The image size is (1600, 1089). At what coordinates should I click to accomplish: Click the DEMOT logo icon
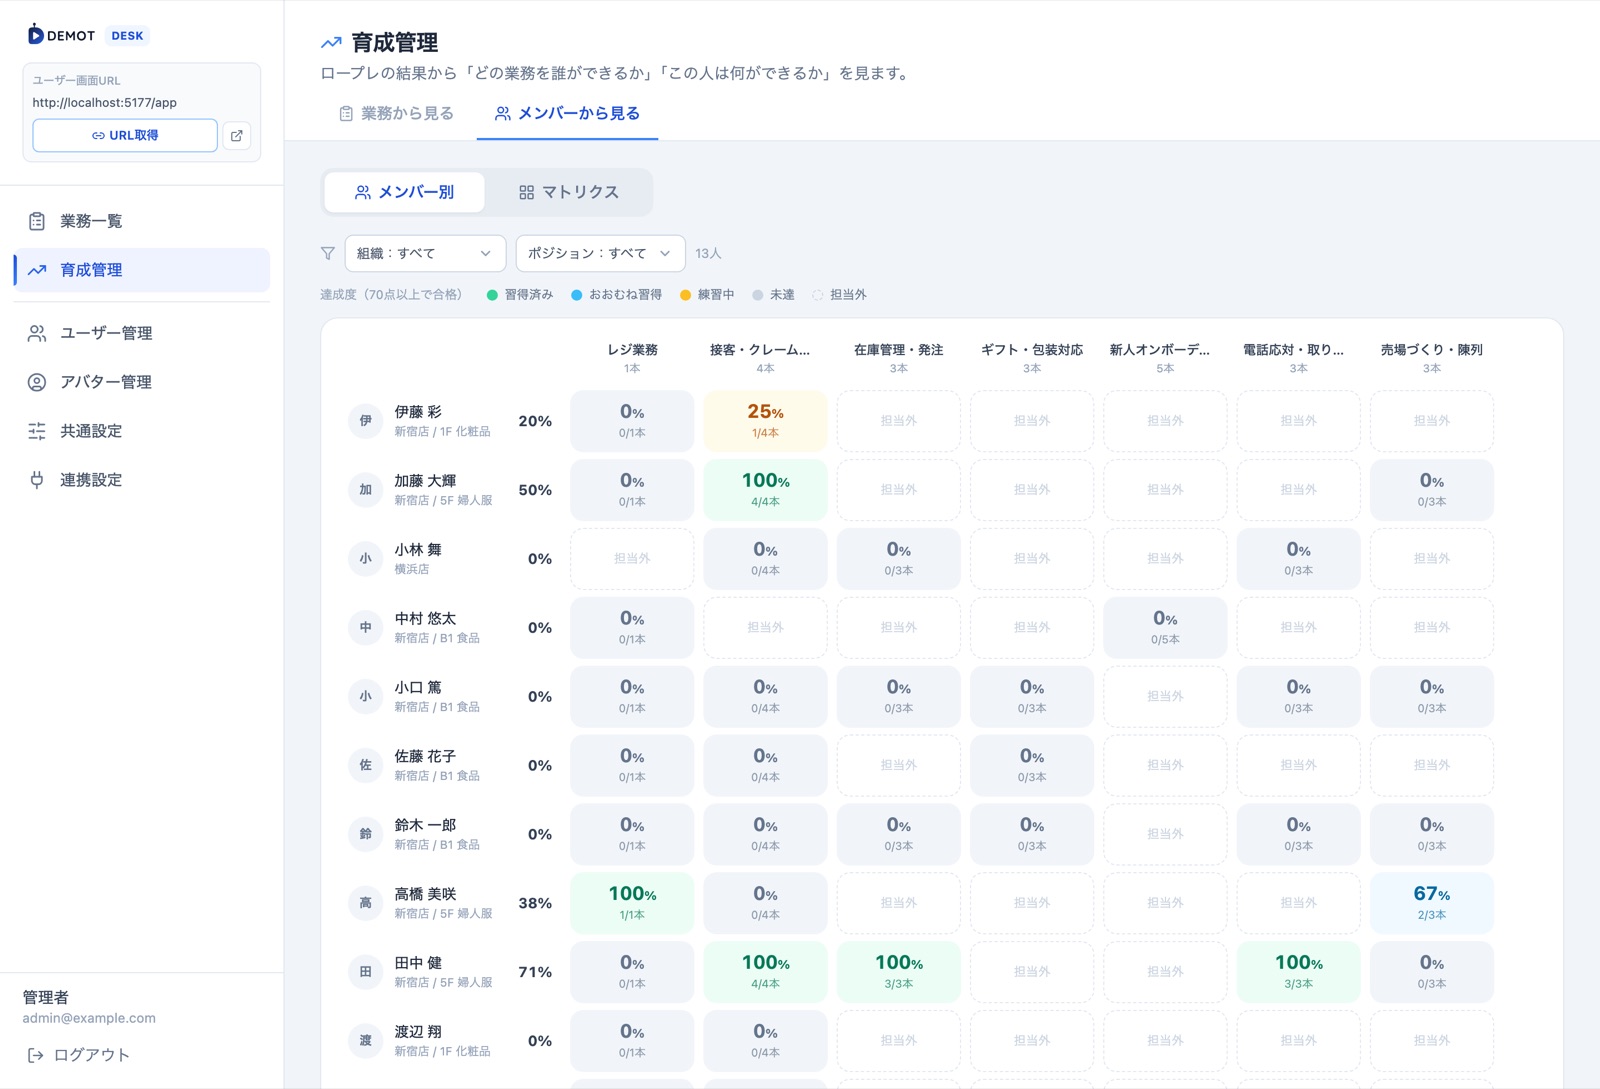35,35
